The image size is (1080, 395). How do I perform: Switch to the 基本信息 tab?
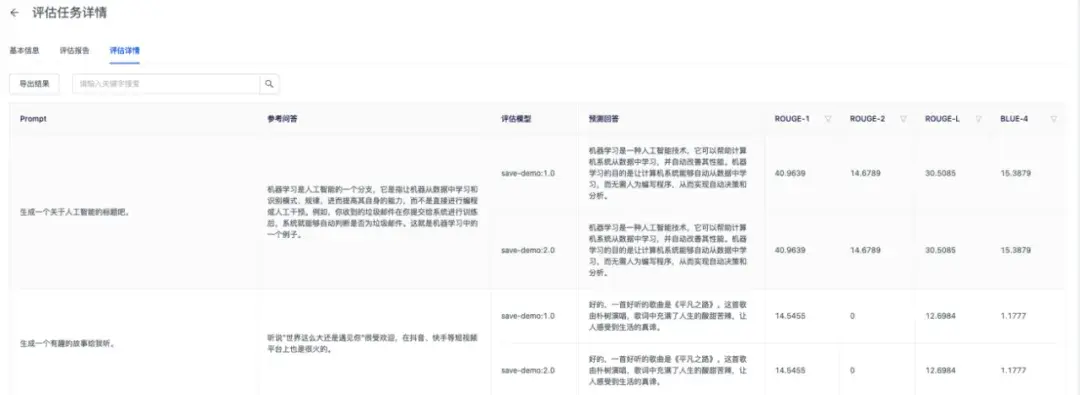[24, 51]
